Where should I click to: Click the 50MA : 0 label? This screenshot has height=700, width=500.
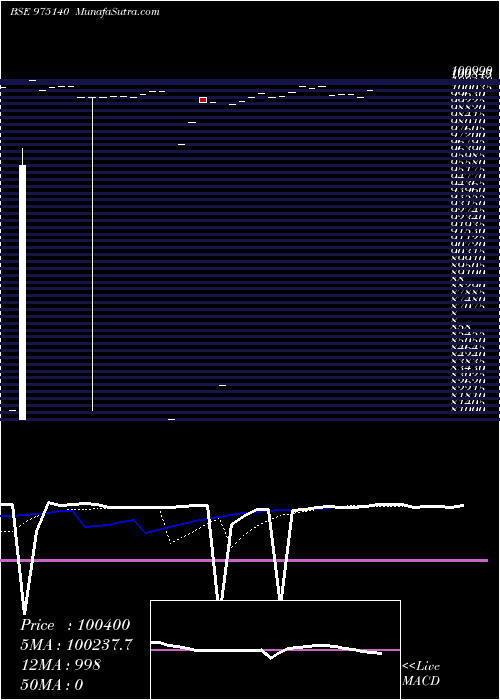coord(52,684)
